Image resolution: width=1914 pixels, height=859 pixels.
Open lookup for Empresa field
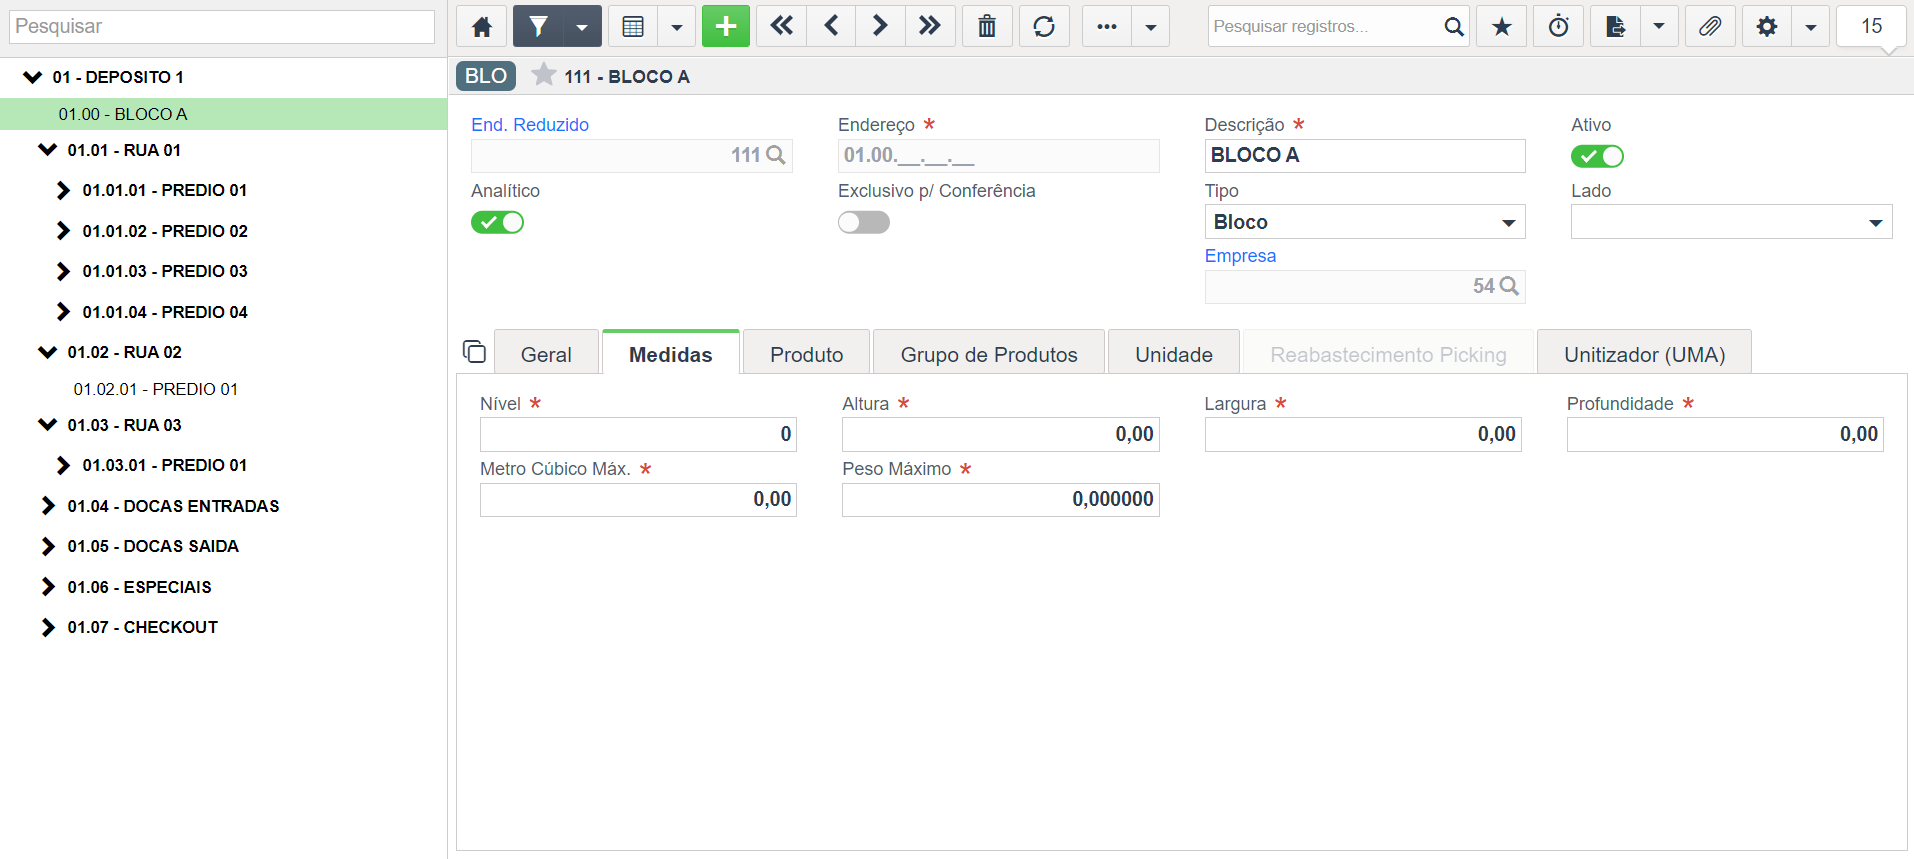[x=1509, y=286]
